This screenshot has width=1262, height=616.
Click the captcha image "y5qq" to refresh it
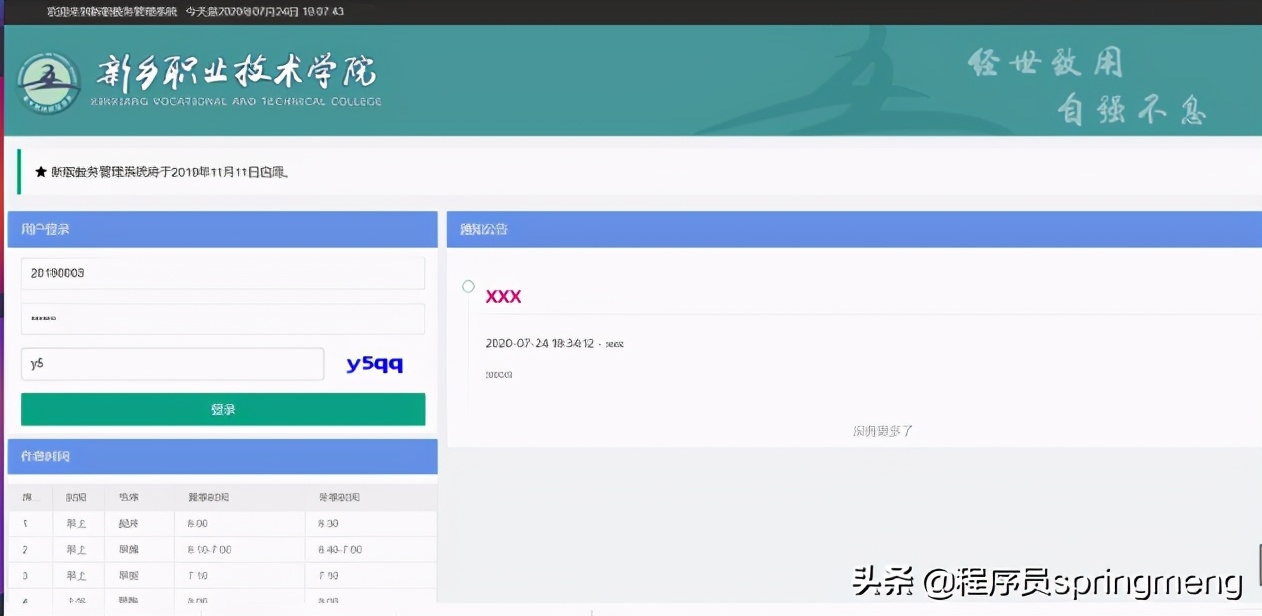tap(373, 364)
